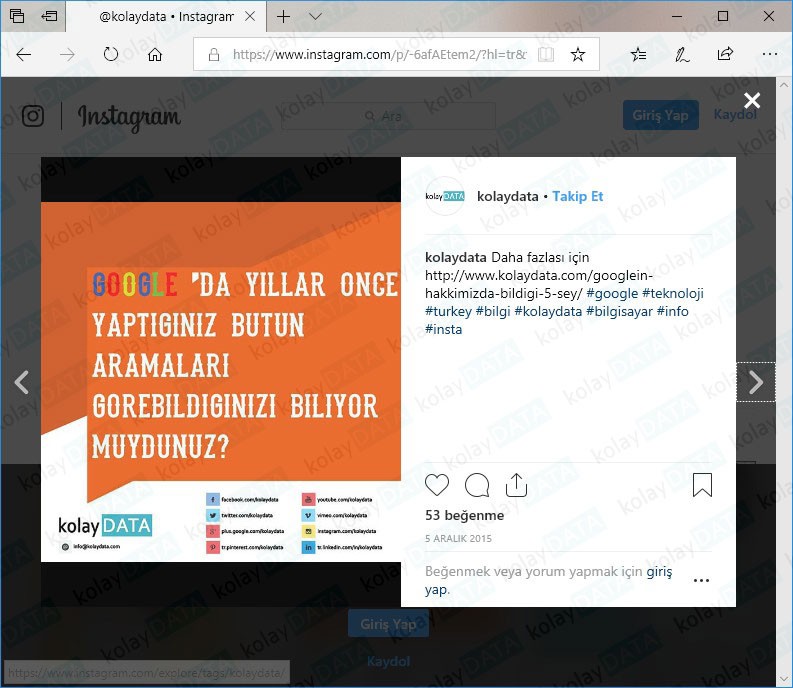
Task: Refresh the page with reload icon
Action: [111, 54]
